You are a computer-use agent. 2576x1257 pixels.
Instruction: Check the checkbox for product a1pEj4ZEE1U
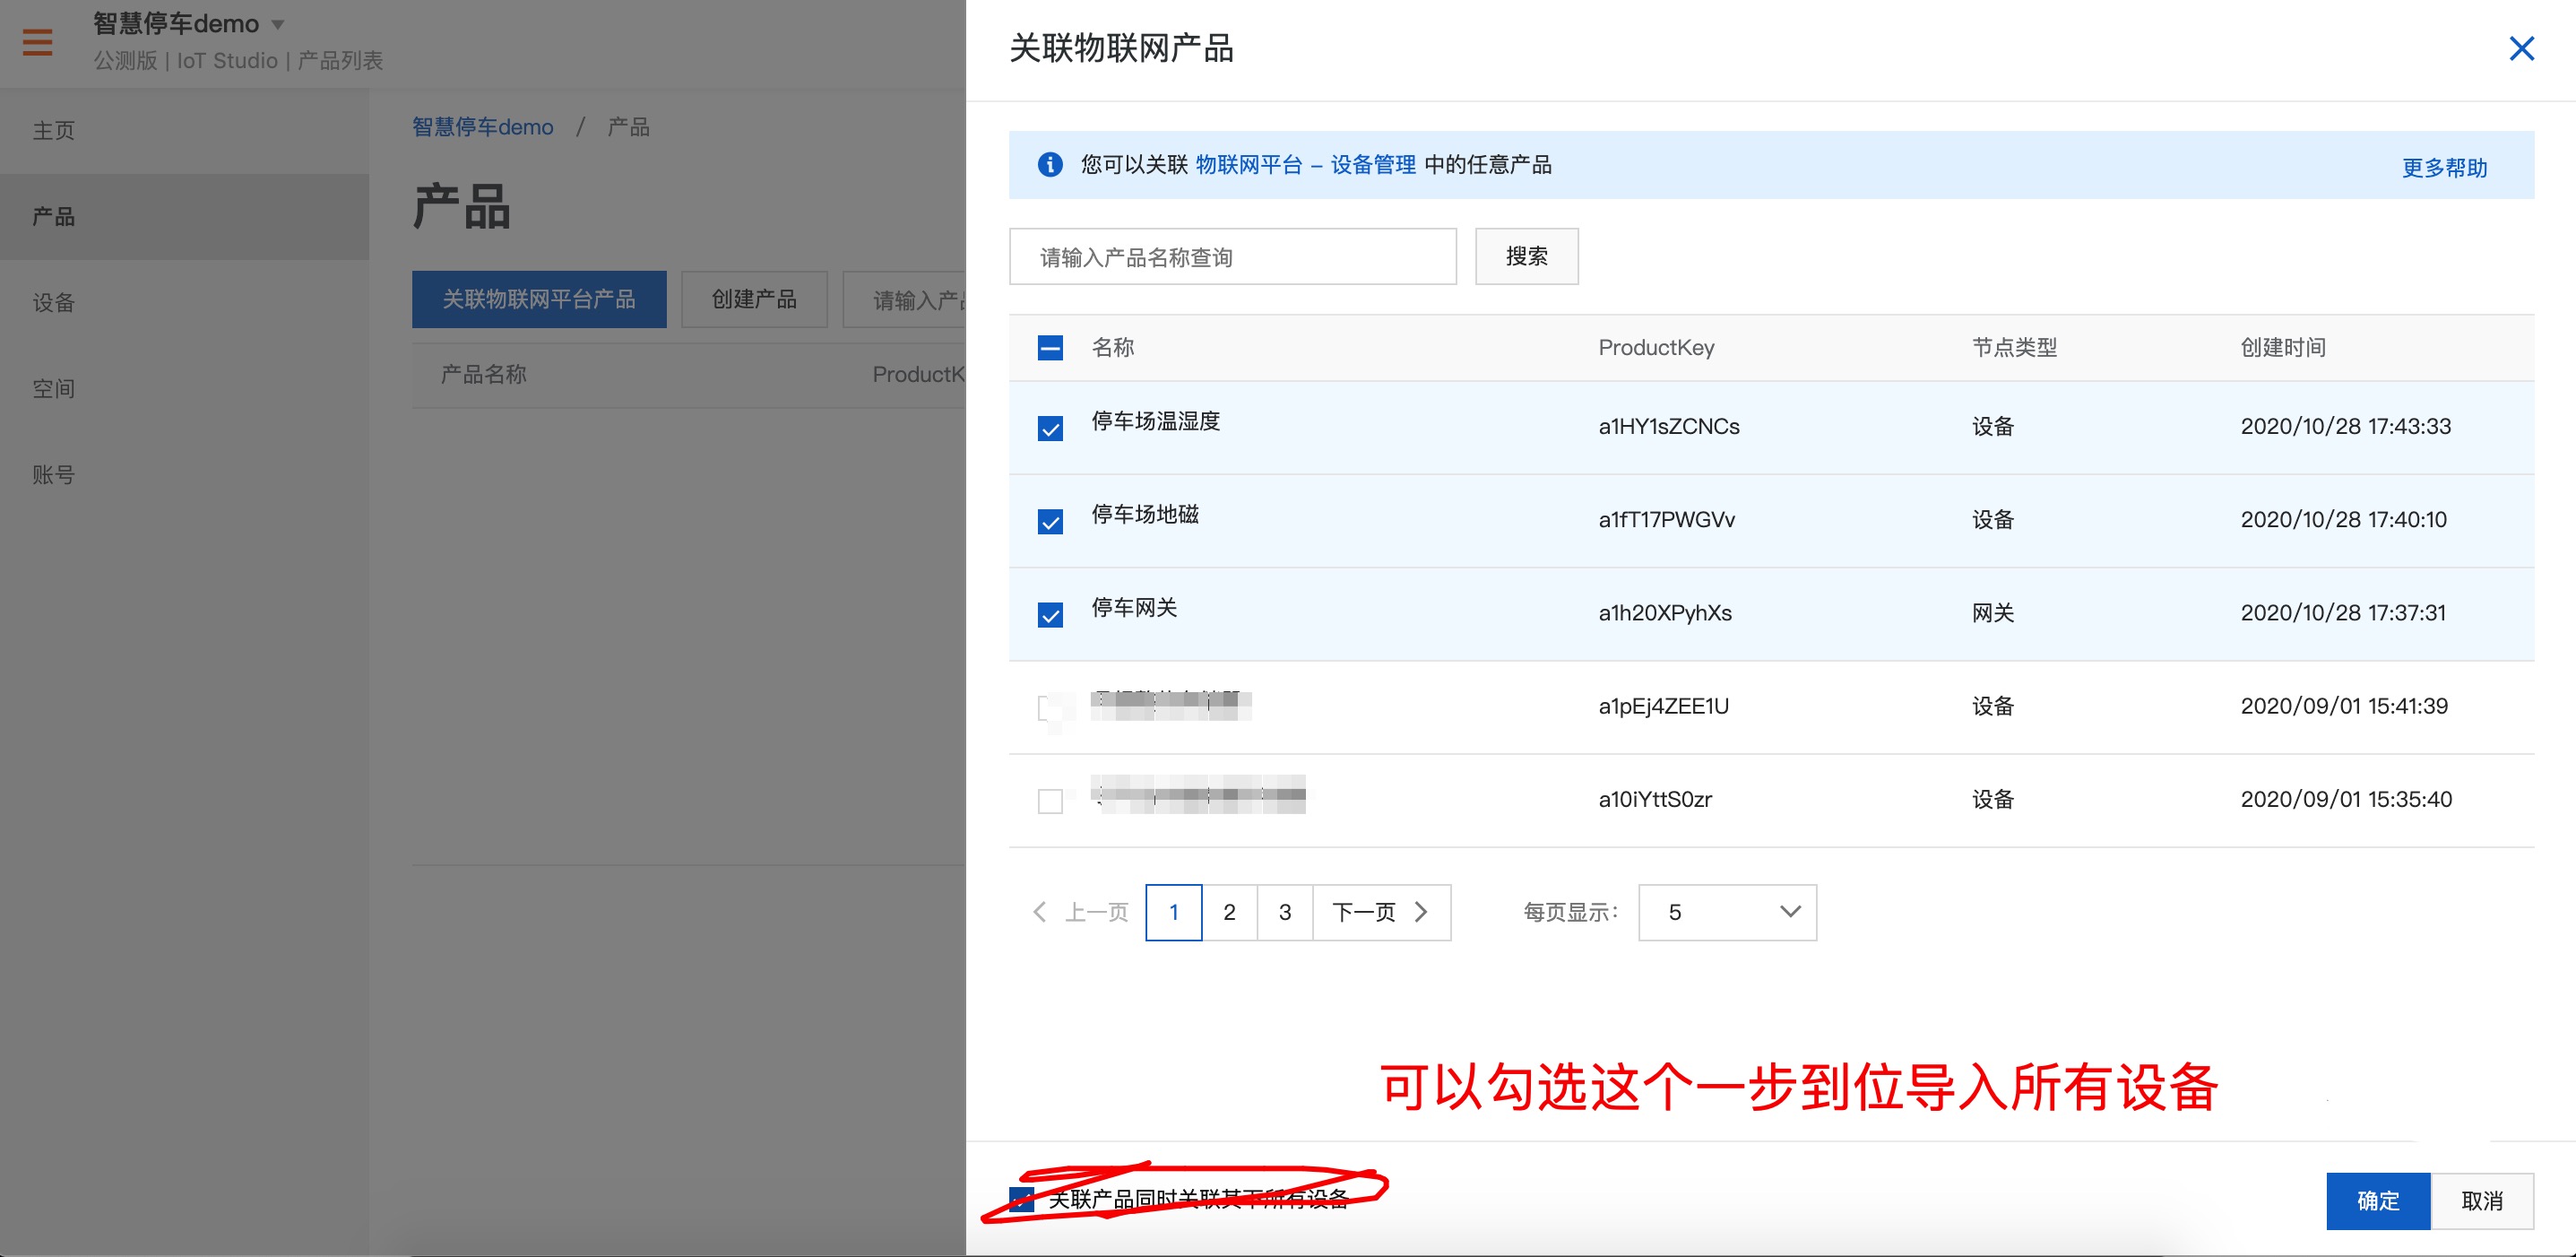(1049, 708)
